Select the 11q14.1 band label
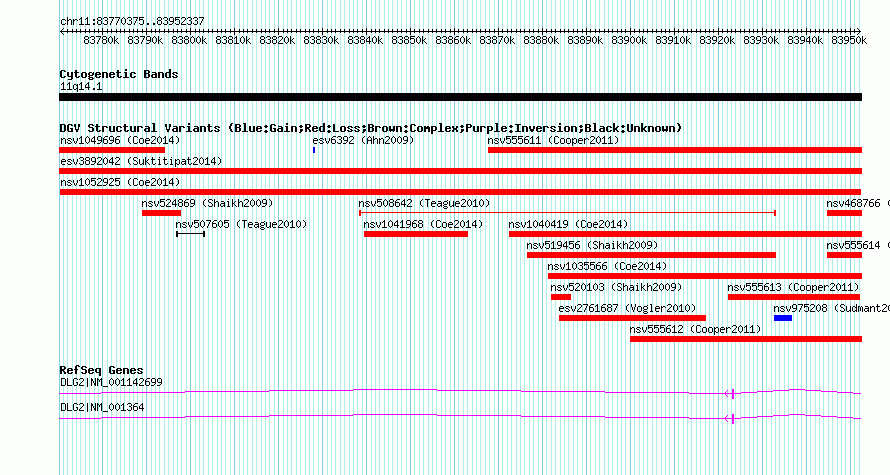 [81, 86]
